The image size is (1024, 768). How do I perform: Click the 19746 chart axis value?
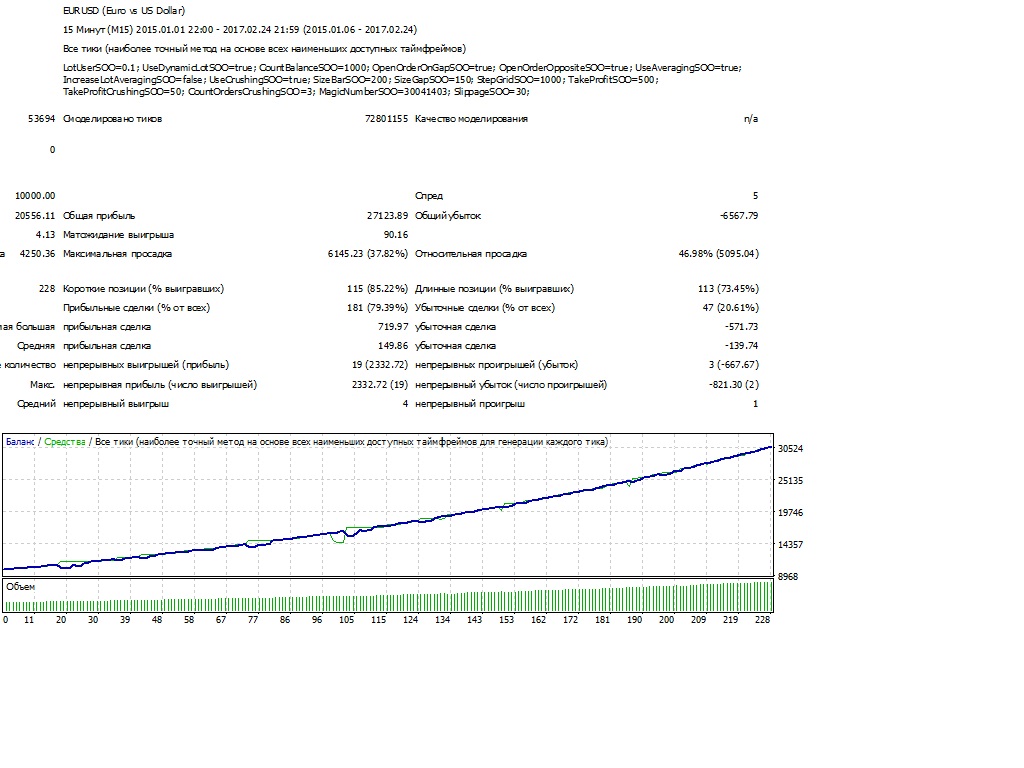(x=790, y=513)
